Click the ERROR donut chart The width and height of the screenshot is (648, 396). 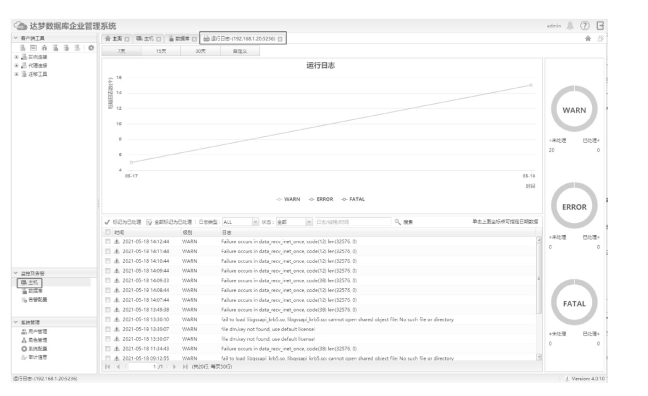click(x=574, y=206)
